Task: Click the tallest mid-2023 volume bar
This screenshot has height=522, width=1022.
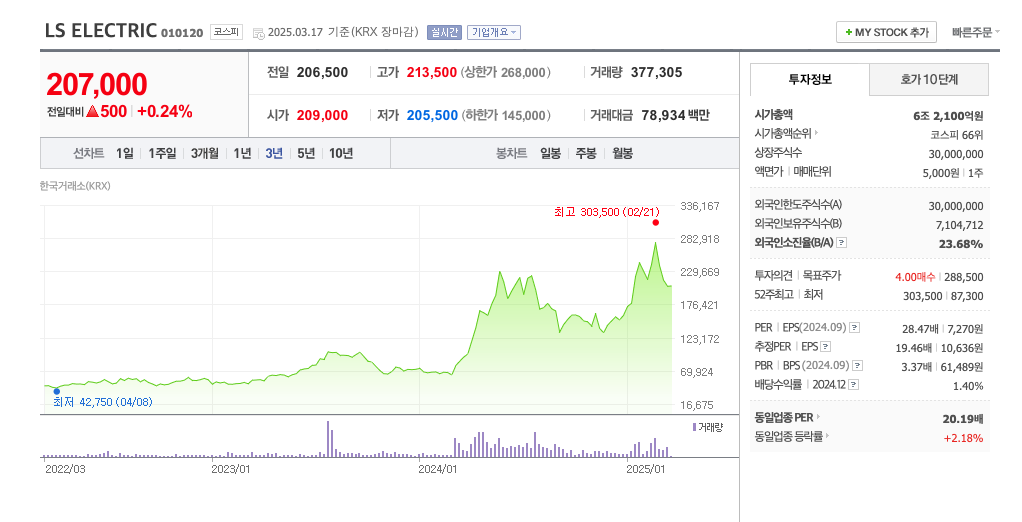Action: click(x=328, y=439)
